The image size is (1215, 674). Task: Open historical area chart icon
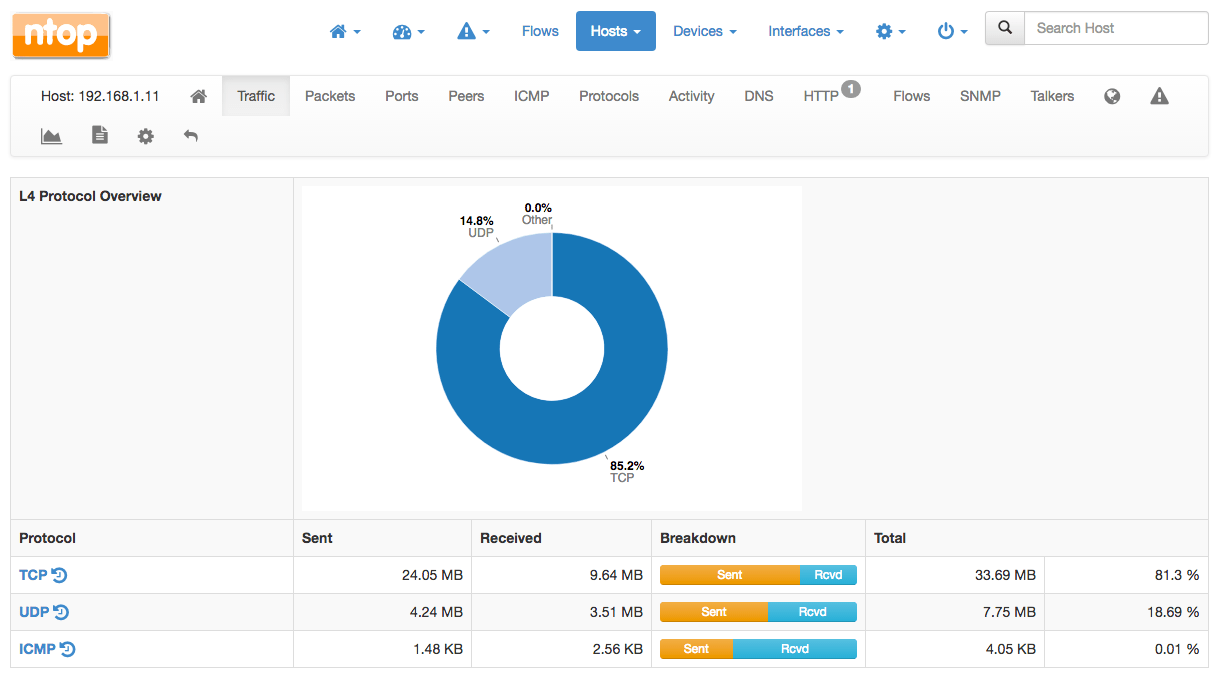(51, 135)
